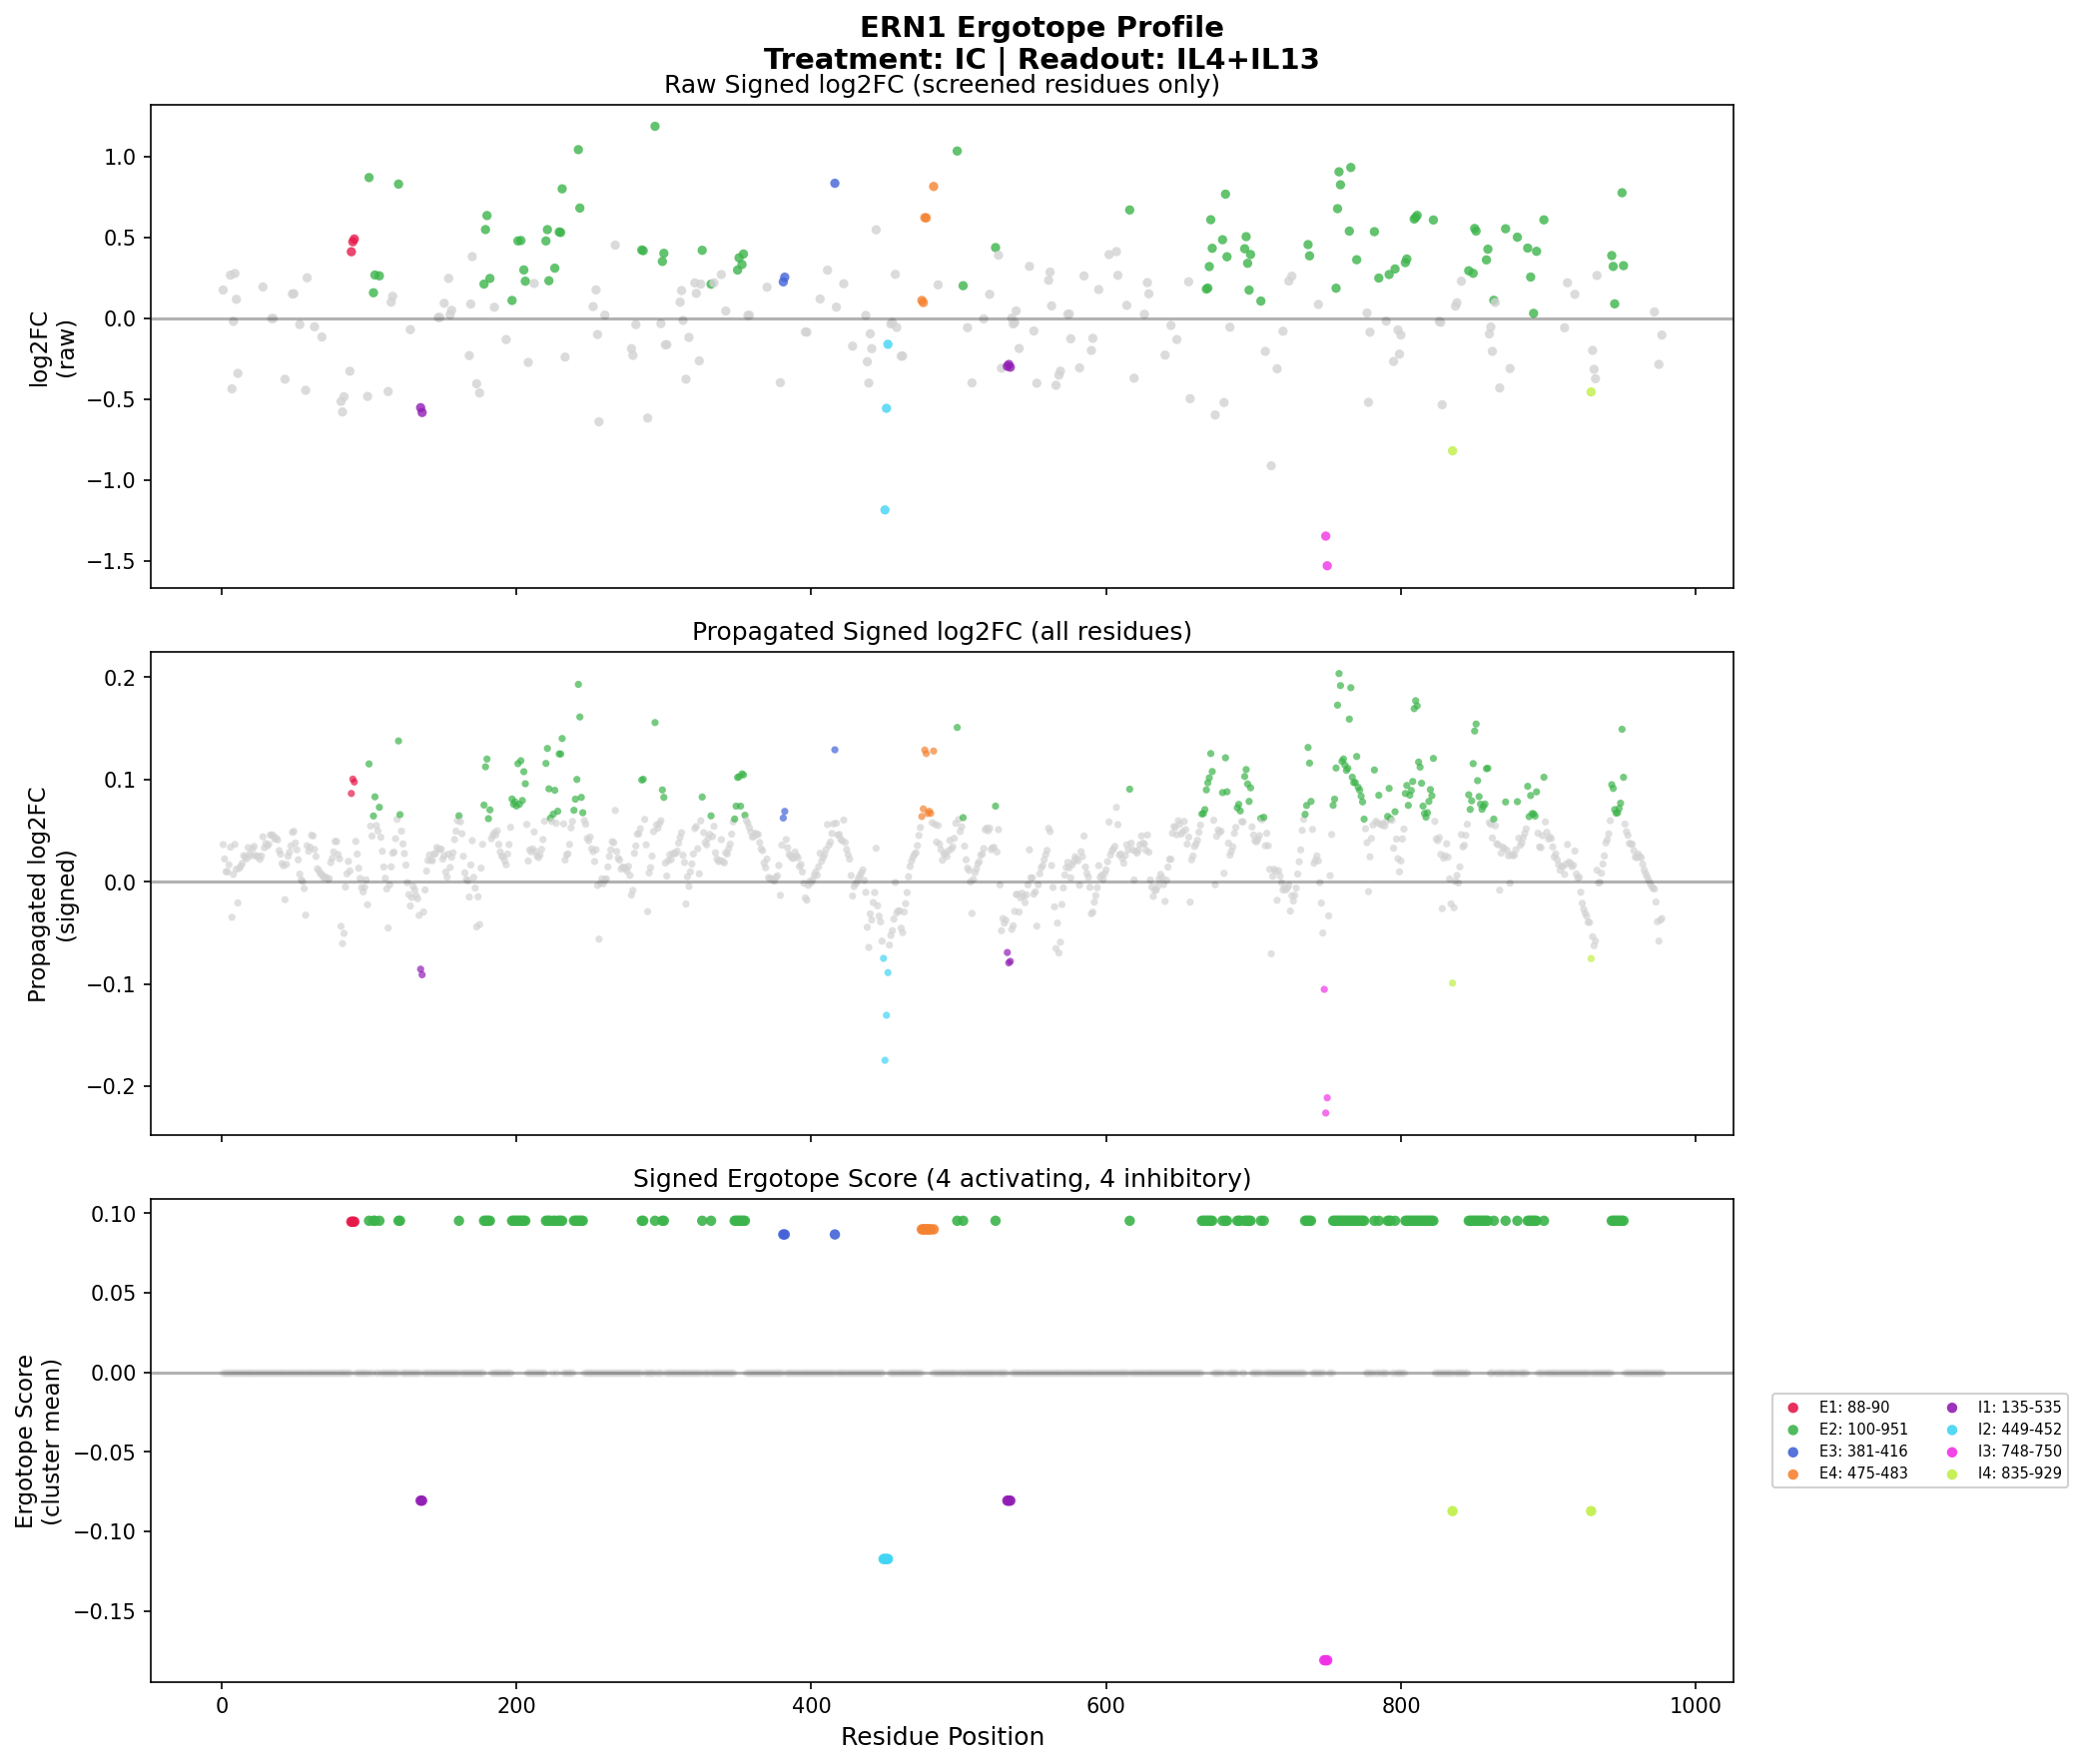This screenshot has width=2083, height=1764.
Task: Click the cyan I2 legend marker
Action: click(1952, 1430)
